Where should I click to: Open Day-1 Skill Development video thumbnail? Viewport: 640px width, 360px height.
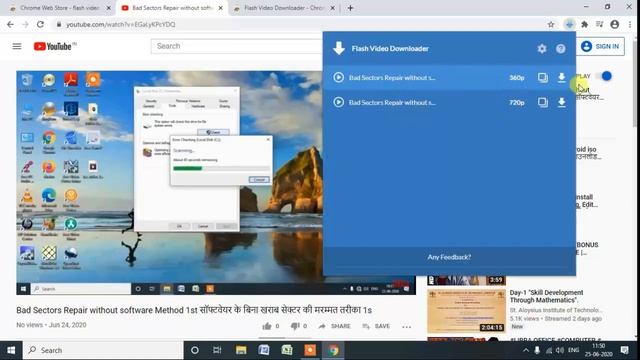pyautogui.click(x=466, y=311)
